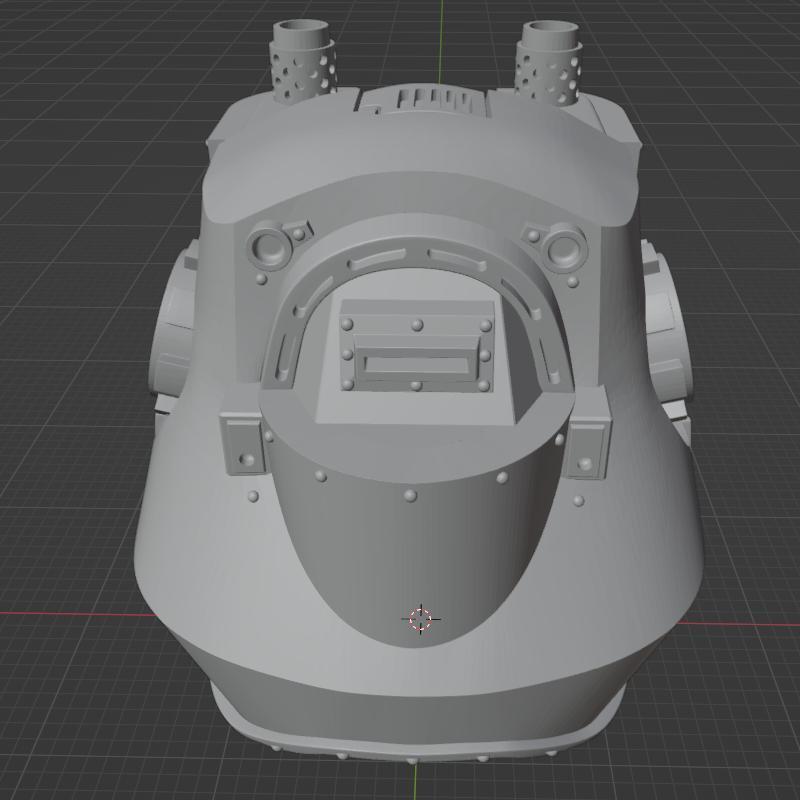
Task: Click the left circular lens port
Action: coord(269,246)
